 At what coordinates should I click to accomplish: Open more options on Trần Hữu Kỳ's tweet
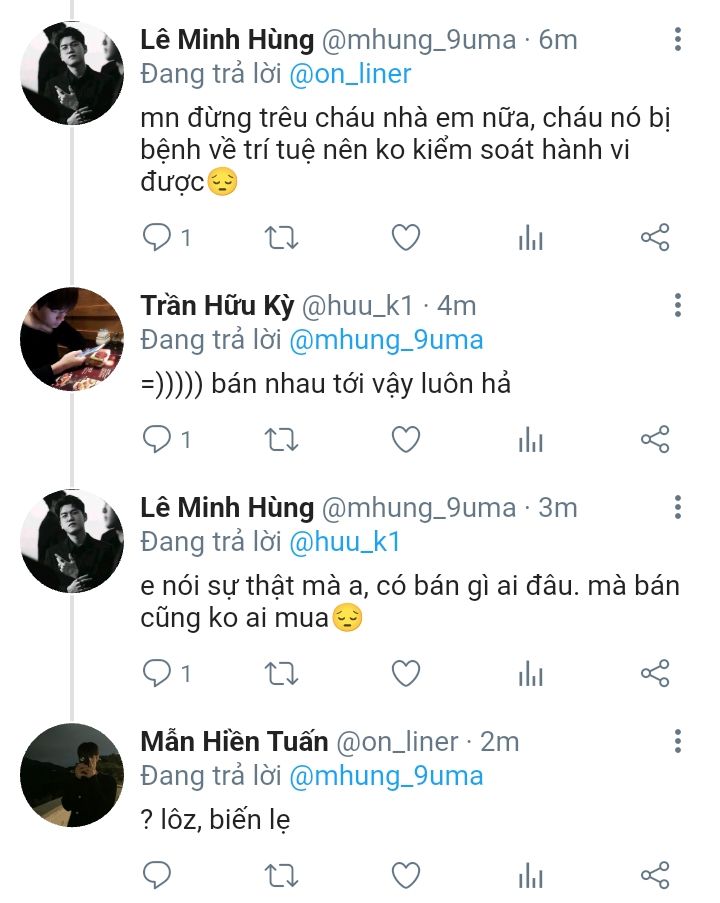pyautogui.click(x=678, y=306)
